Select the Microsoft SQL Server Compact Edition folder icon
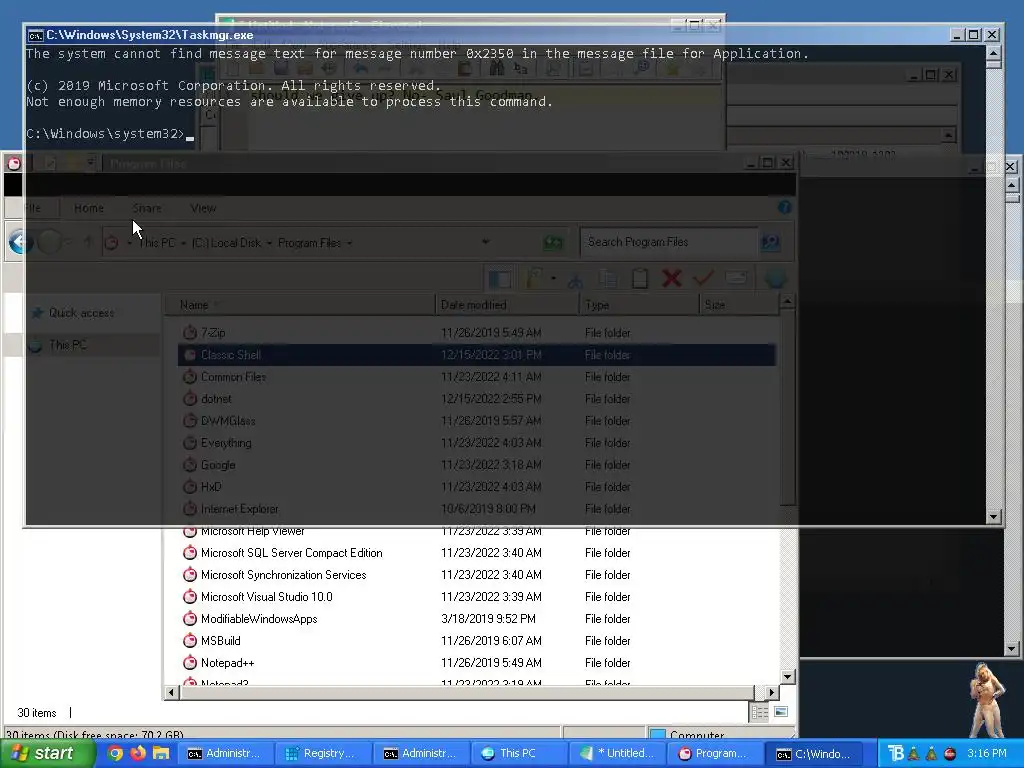This screenshot has height=768, width=1024. [189, 553]
